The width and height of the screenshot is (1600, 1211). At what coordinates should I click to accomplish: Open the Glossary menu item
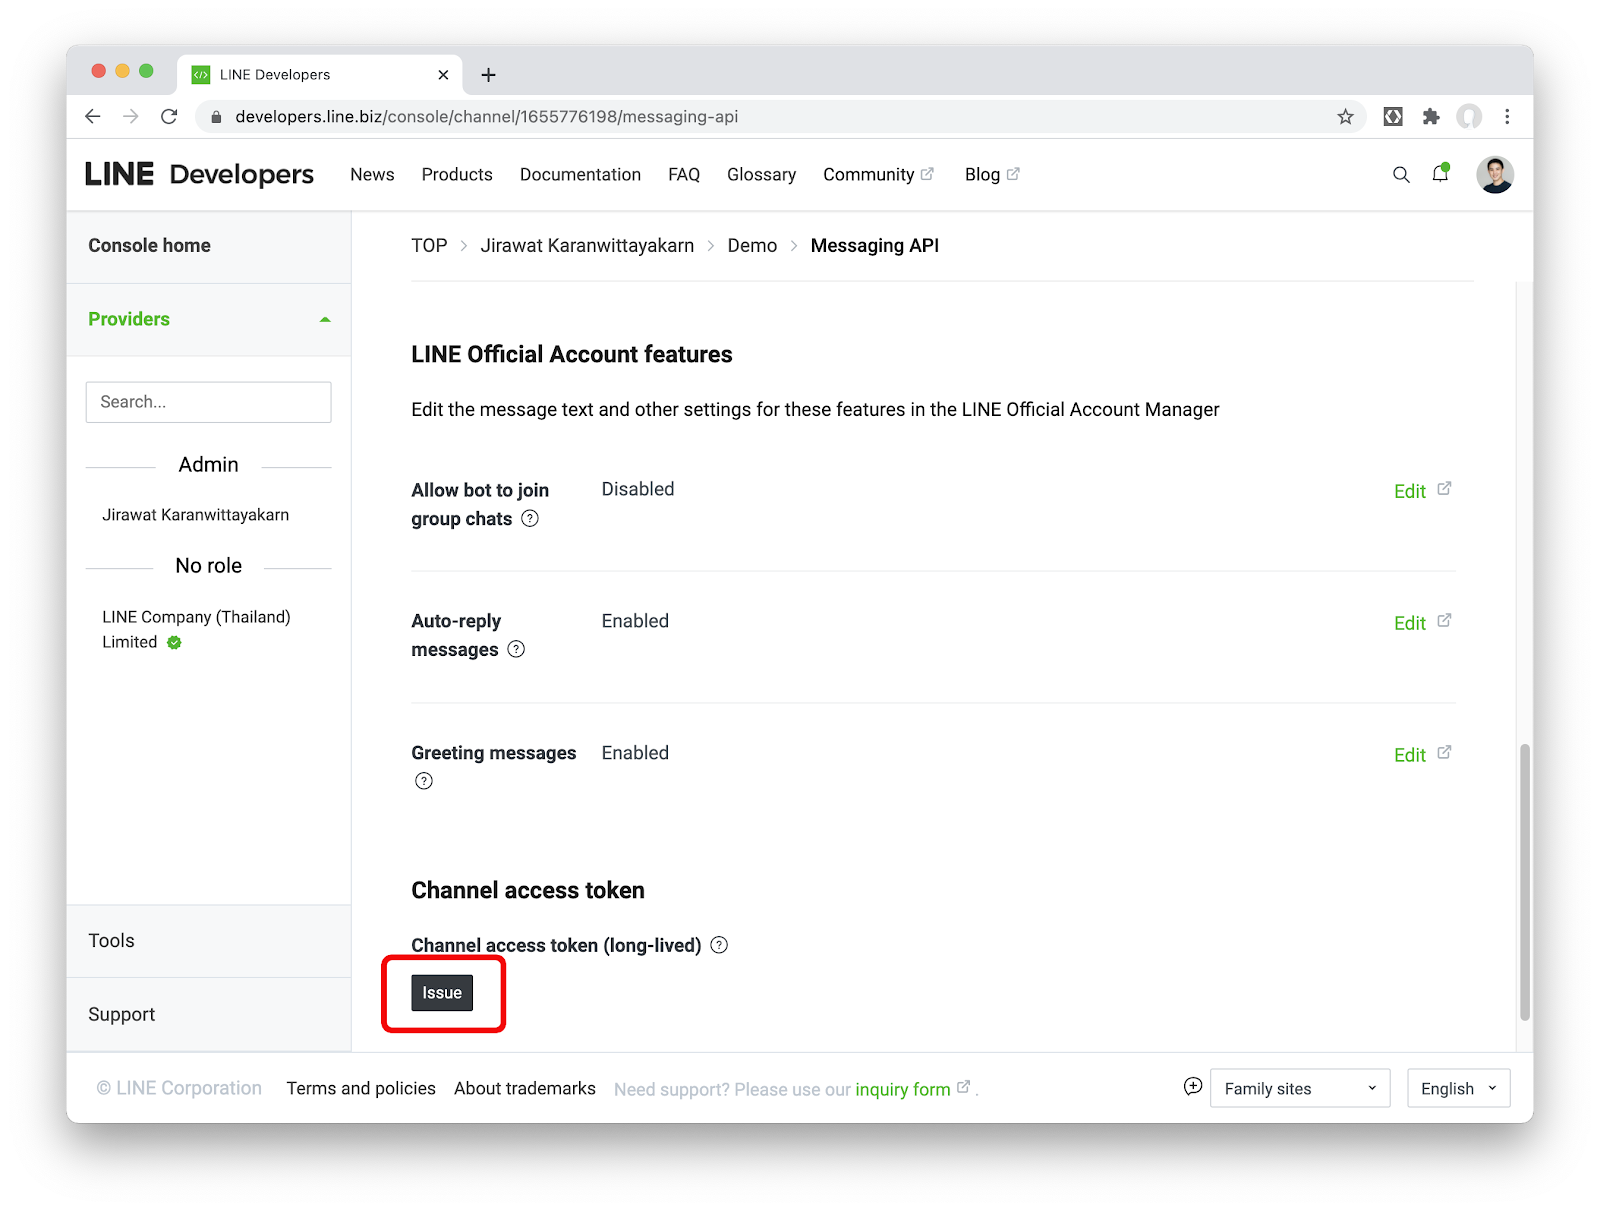(761, 175)
